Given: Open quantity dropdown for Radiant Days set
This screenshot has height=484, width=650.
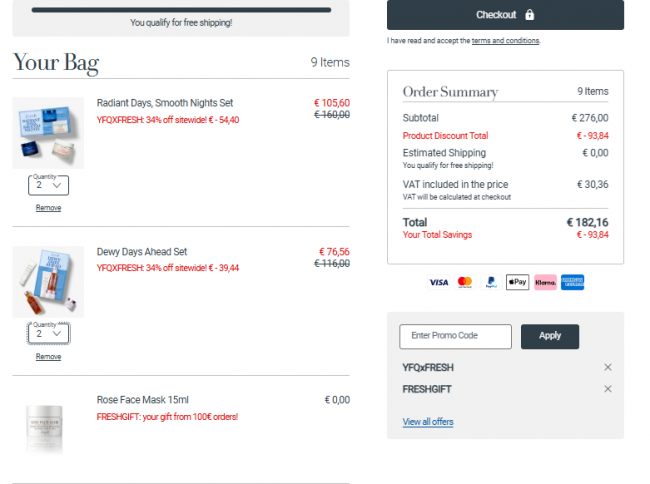Looking at the screenshot, I should coord(49,185).
